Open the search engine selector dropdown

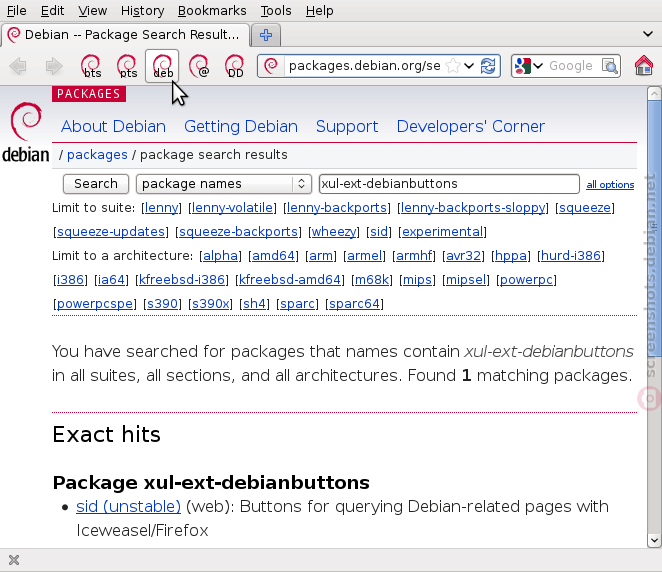[528, 66]
